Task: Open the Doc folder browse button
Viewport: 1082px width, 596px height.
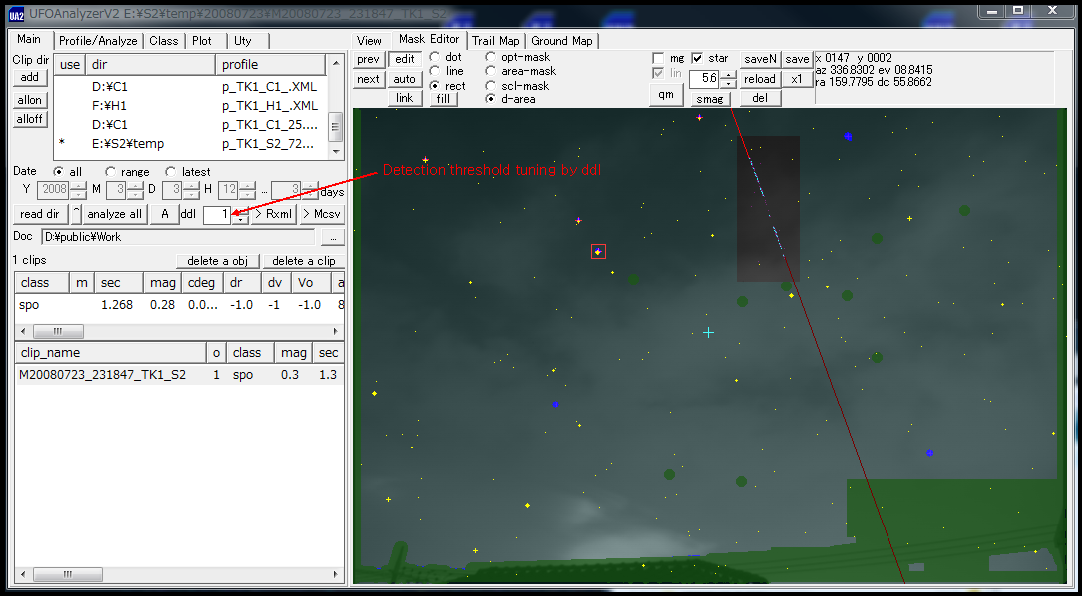Action: (334, 237)
